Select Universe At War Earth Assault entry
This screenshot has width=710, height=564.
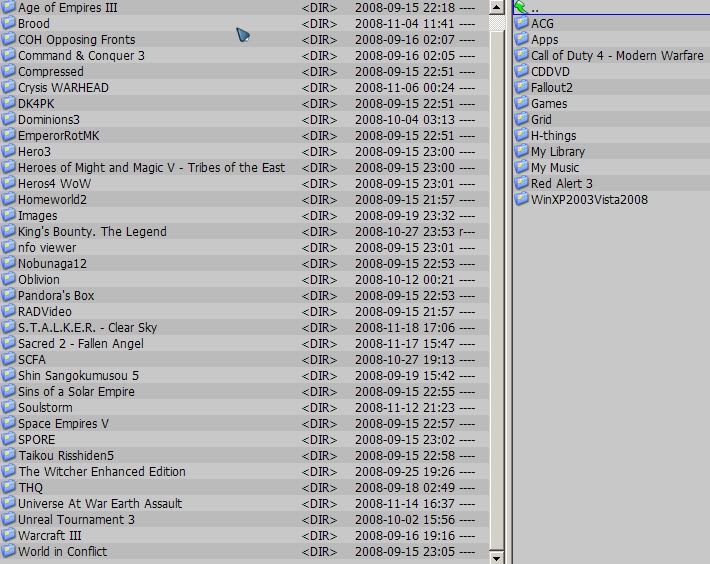coord(100,503)
